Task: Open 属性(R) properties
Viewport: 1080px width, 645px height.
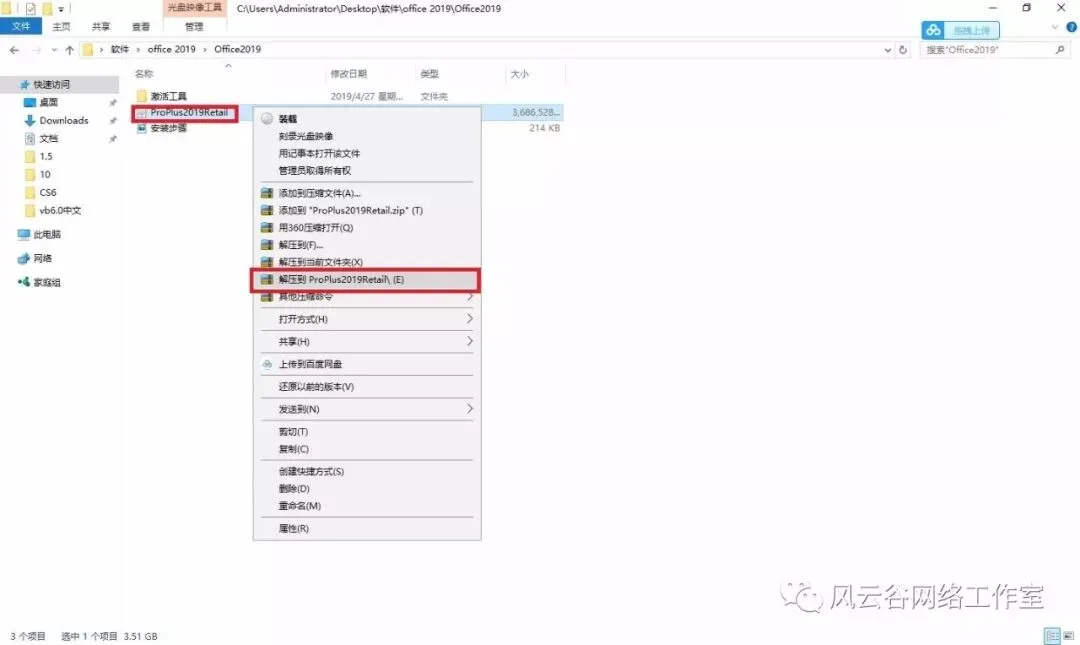Action: [x=293, y=529]
